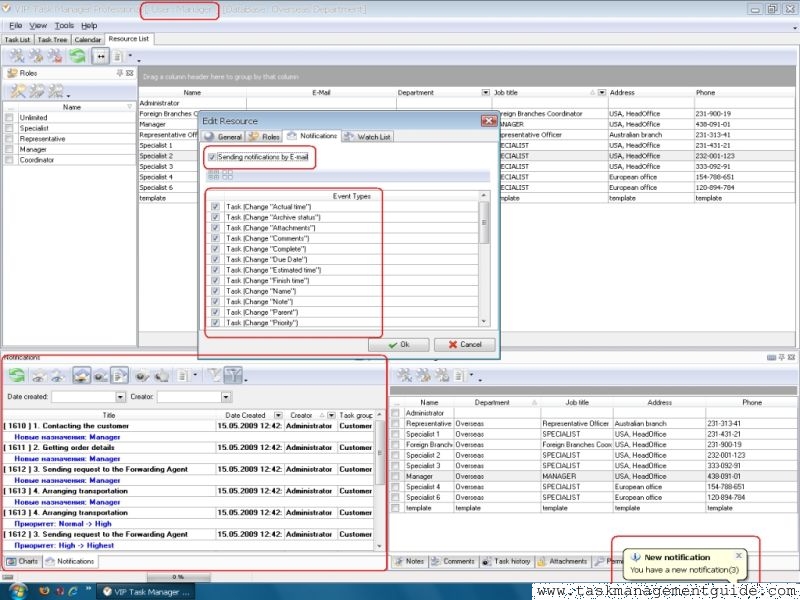This screenshot has height=600, width=800.
Task: Click Ok in the Edit Resource dialog
Action: 398,345
